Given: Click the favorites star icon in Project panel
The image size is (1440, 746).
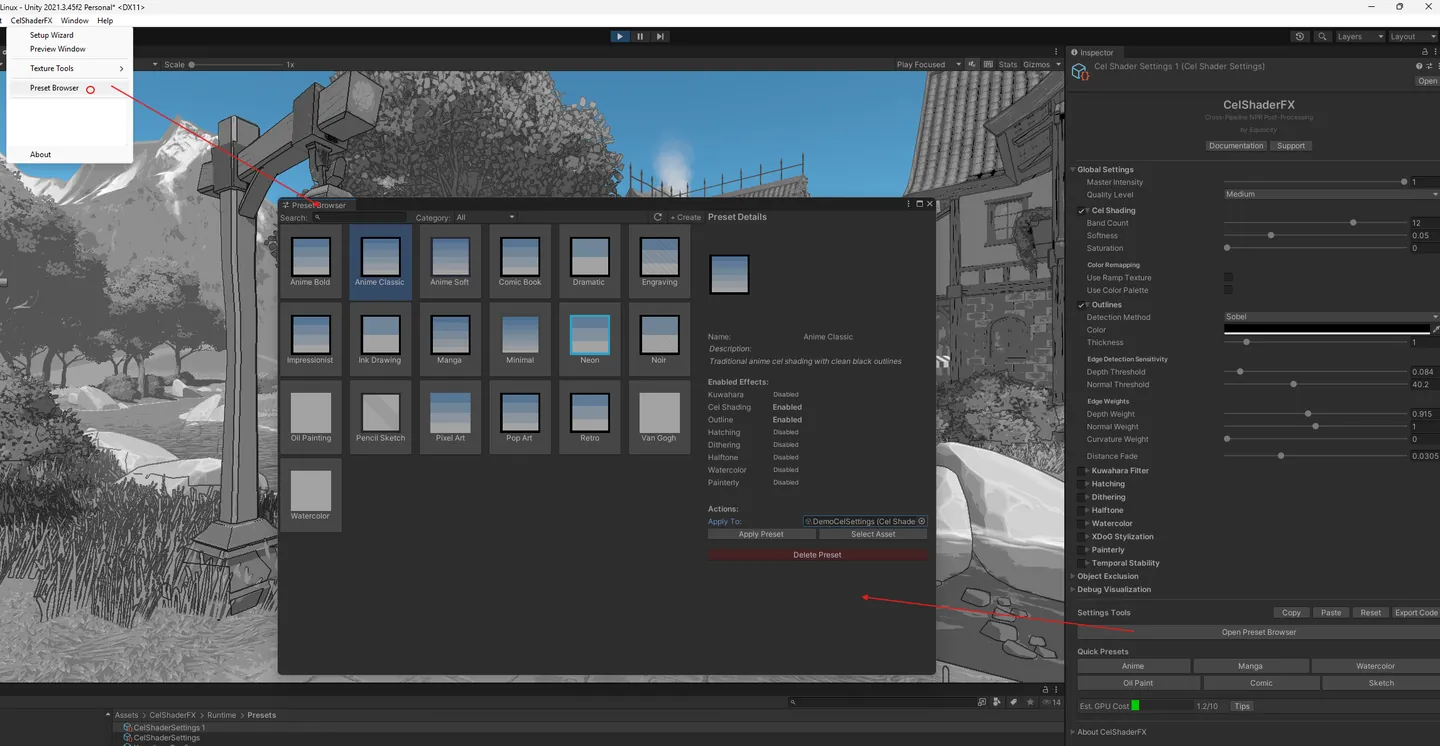Looking at the screenshot, I should (1030, 702).
